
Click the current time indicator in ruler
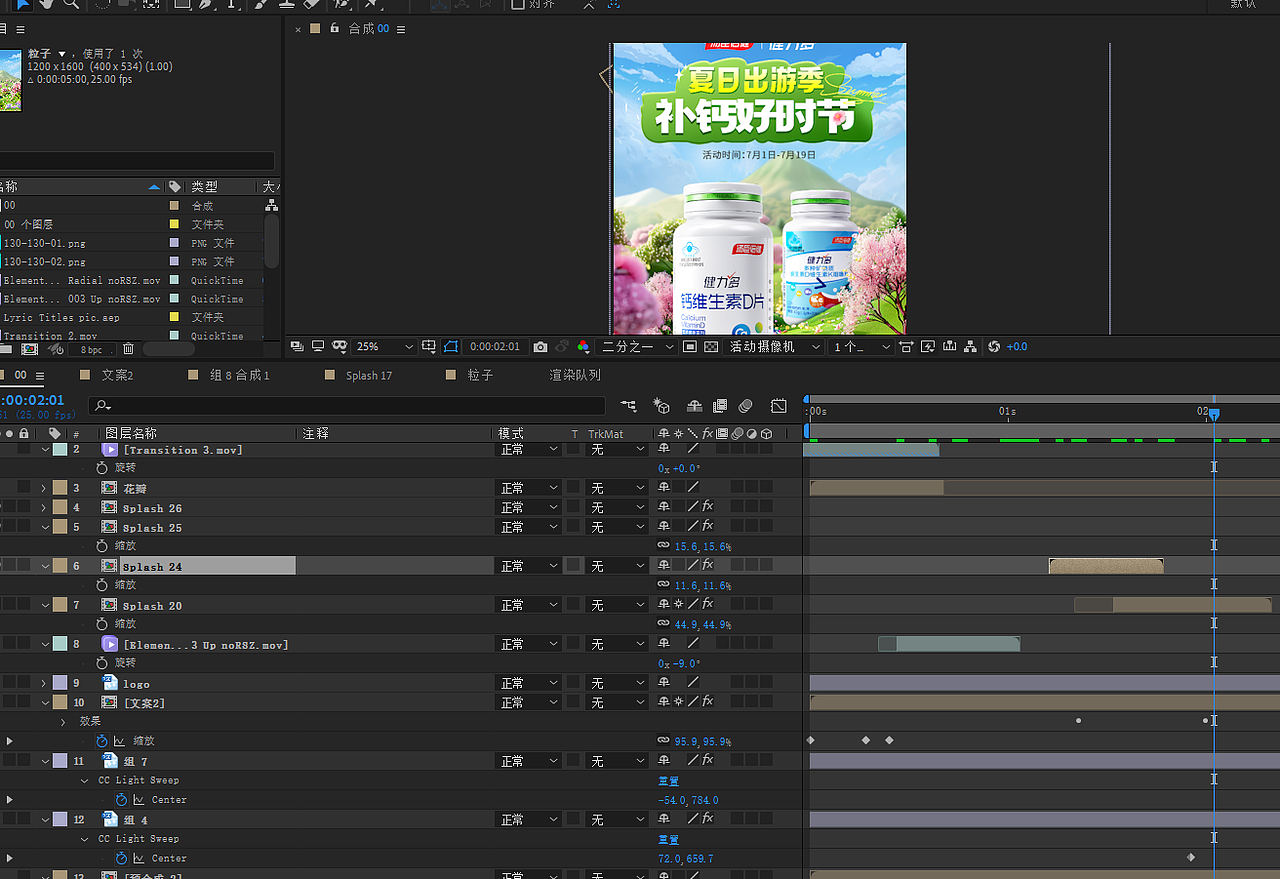coord(1214,412)
